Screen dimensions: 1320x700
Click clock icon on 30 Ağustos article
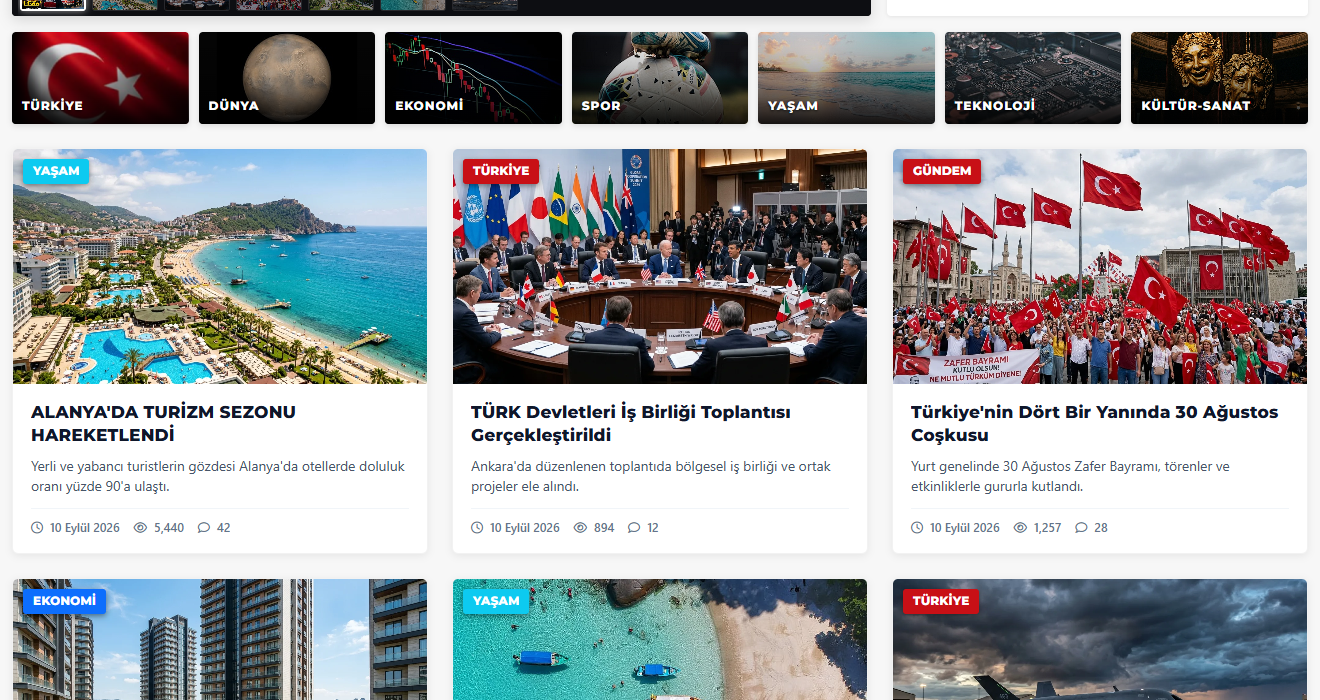point(917,527)
